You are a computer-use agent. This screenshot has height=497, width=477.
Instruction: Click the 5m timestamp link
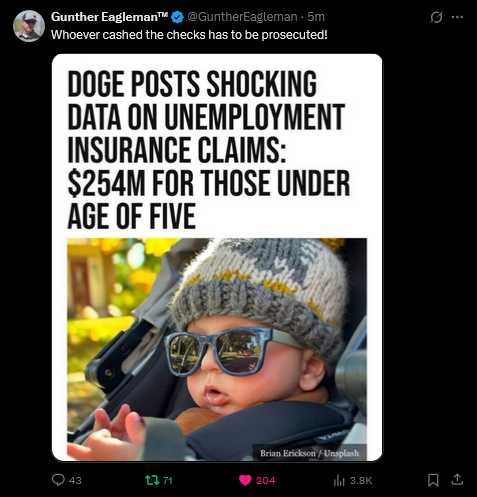tap(316, 17)
